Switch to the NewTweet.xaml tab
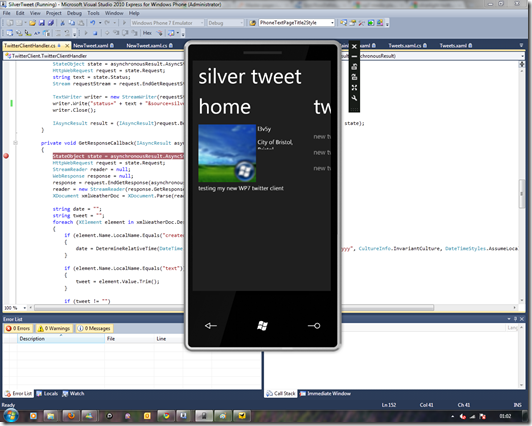This screenshot has width=532, height=426. coord(93,45)
